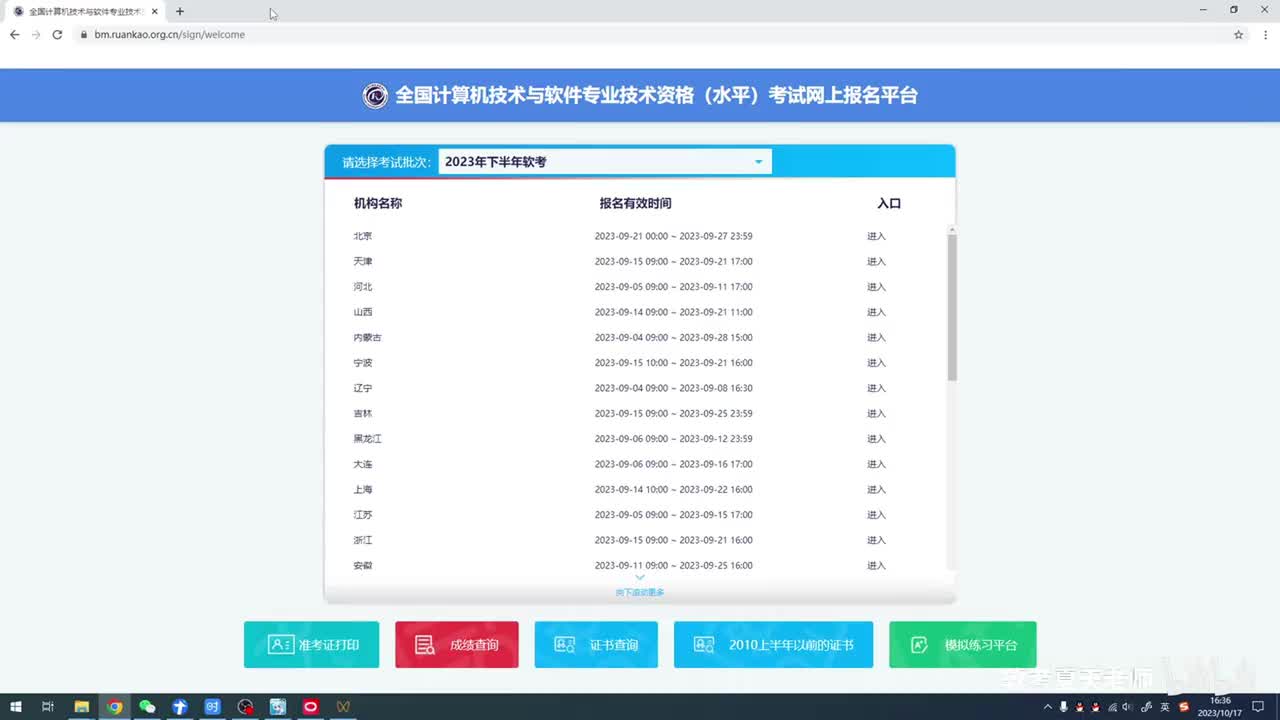Click 进入 link for 辽宁

coord(876,388)
